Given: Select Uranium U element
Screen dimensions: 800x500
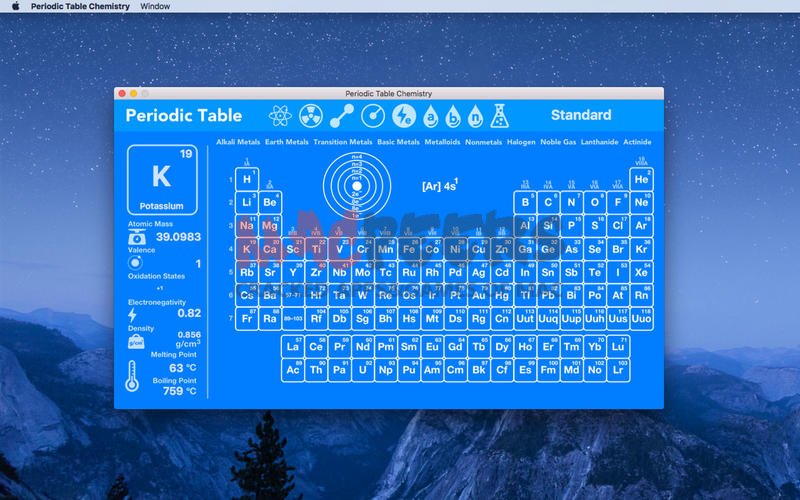Looking at the screenshot, I should coord(363,370).
